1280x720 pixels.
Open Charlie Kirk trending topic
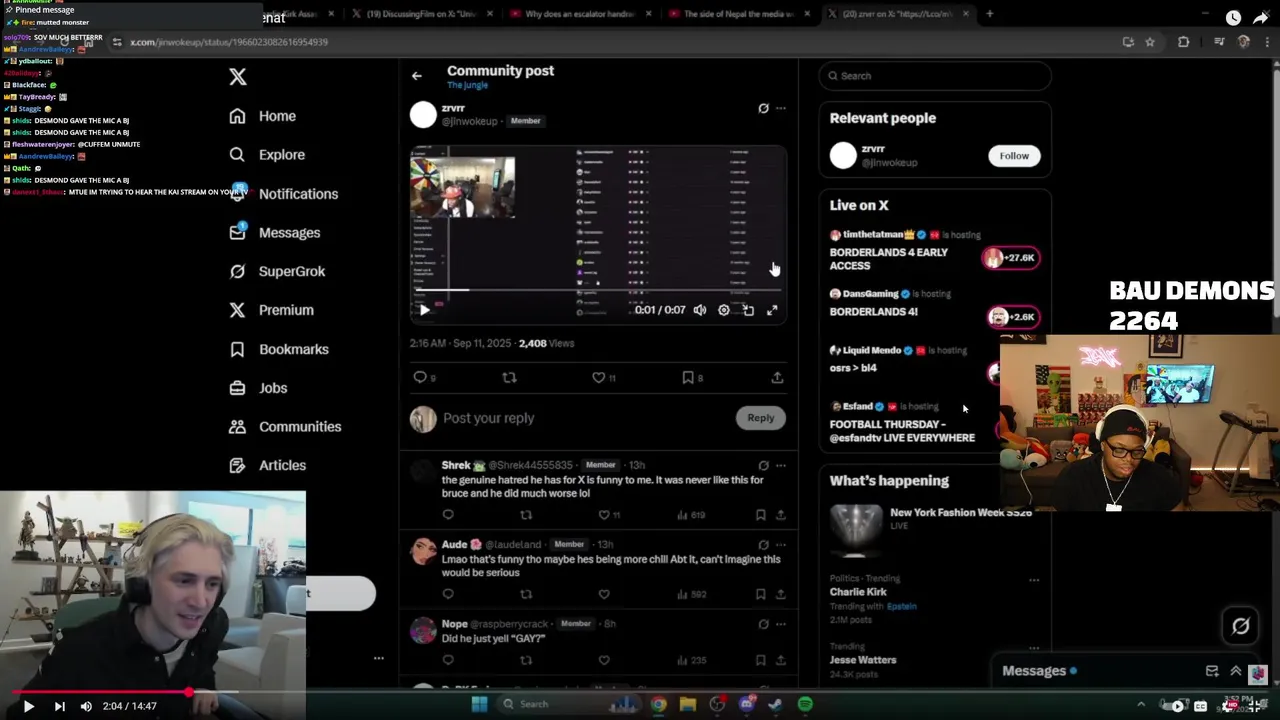click(x=860, y=592)
